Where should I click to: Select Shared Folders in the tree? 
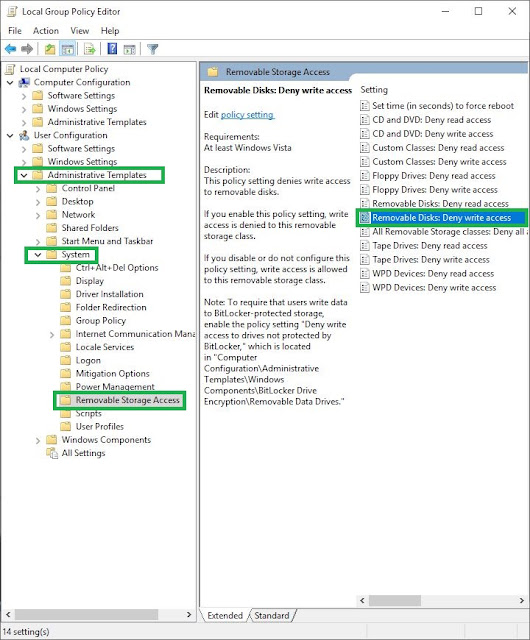coord(90,228)
